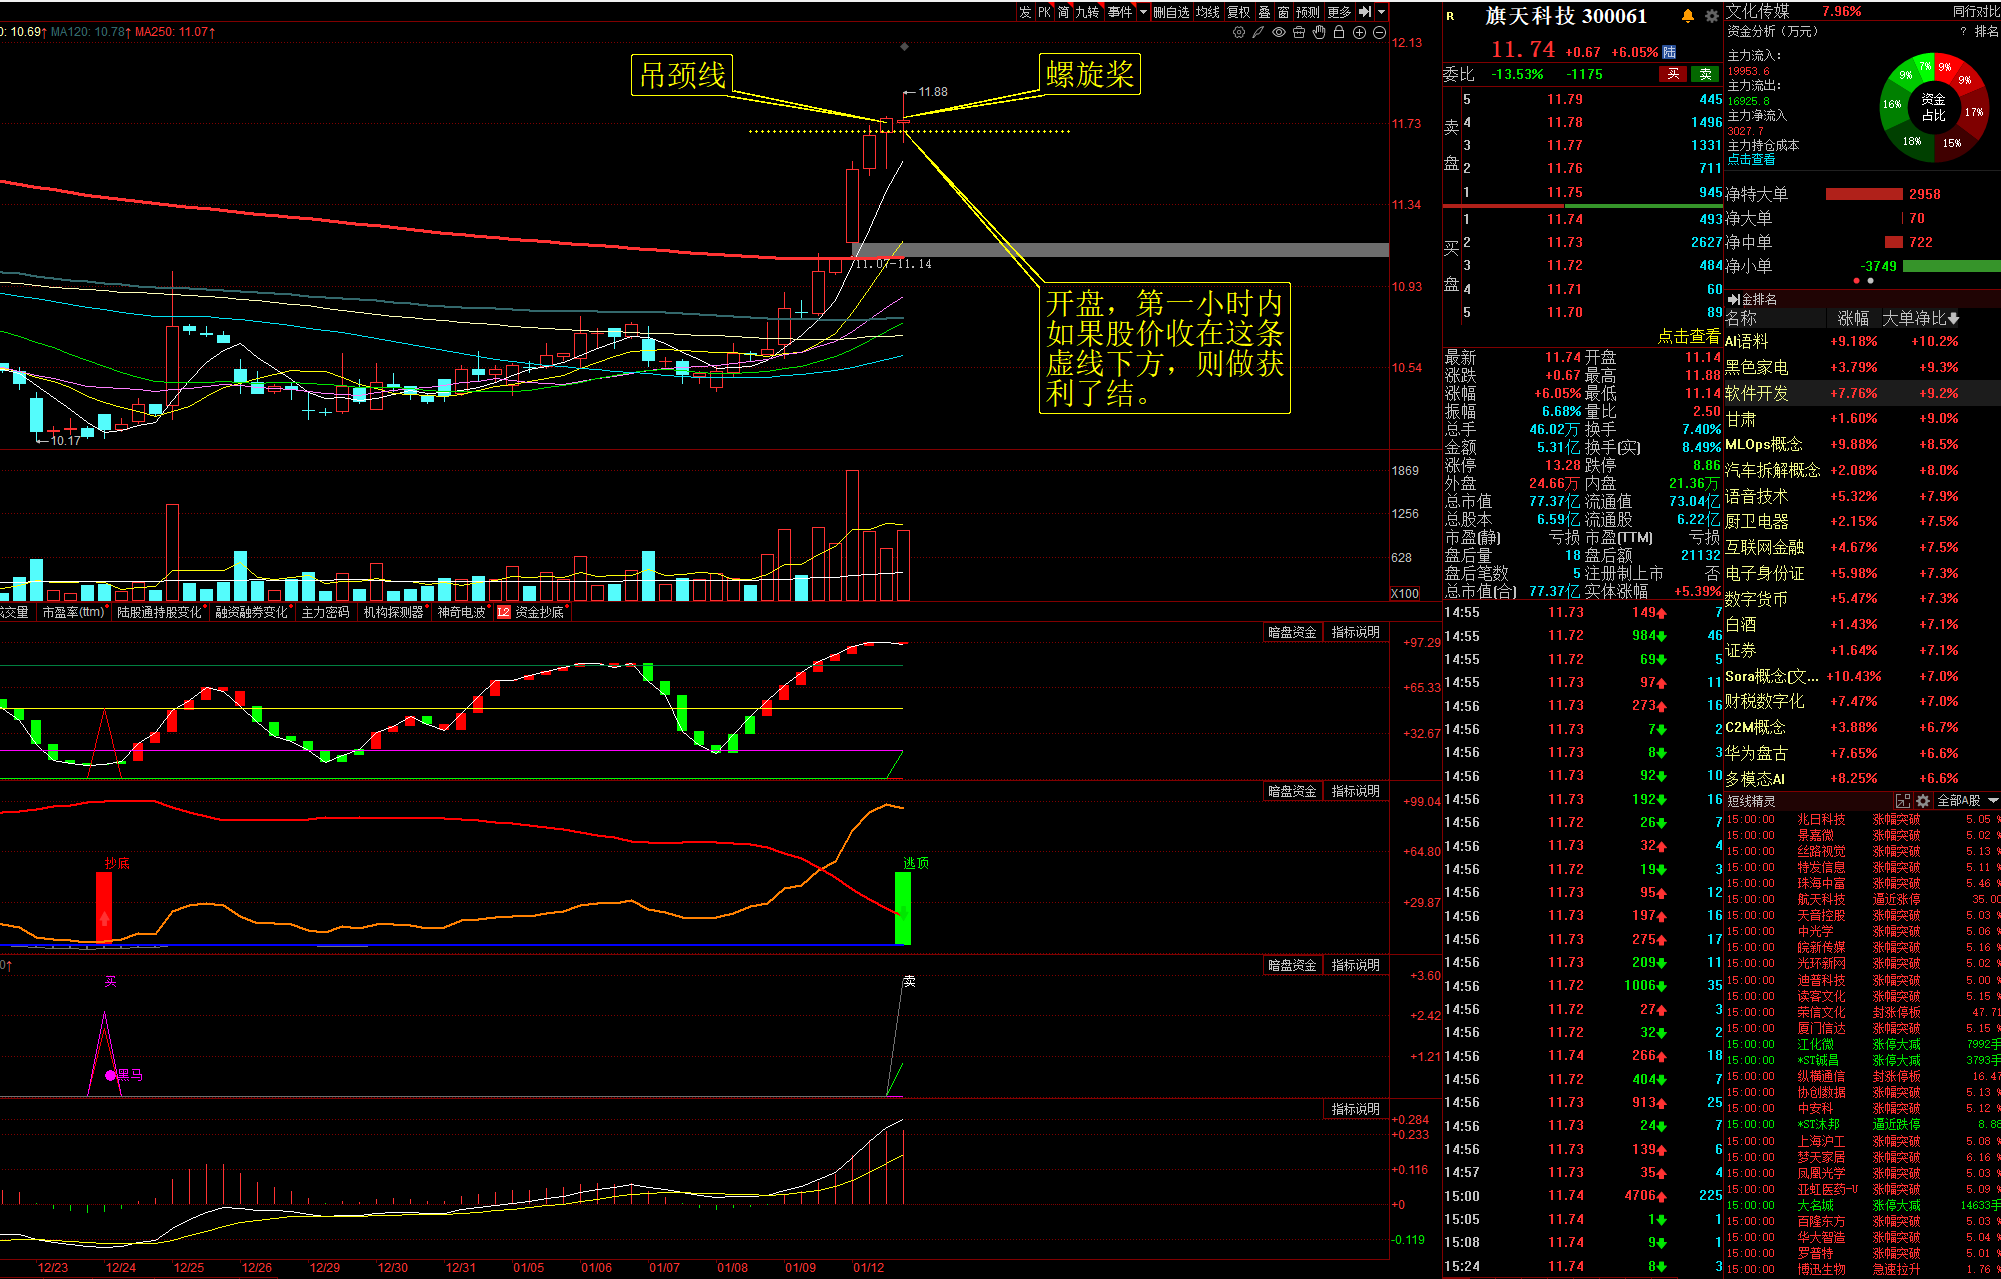2001x1279 pixels.
Task: Select 软件开发 row in sector list
Action: point(1756,393)
